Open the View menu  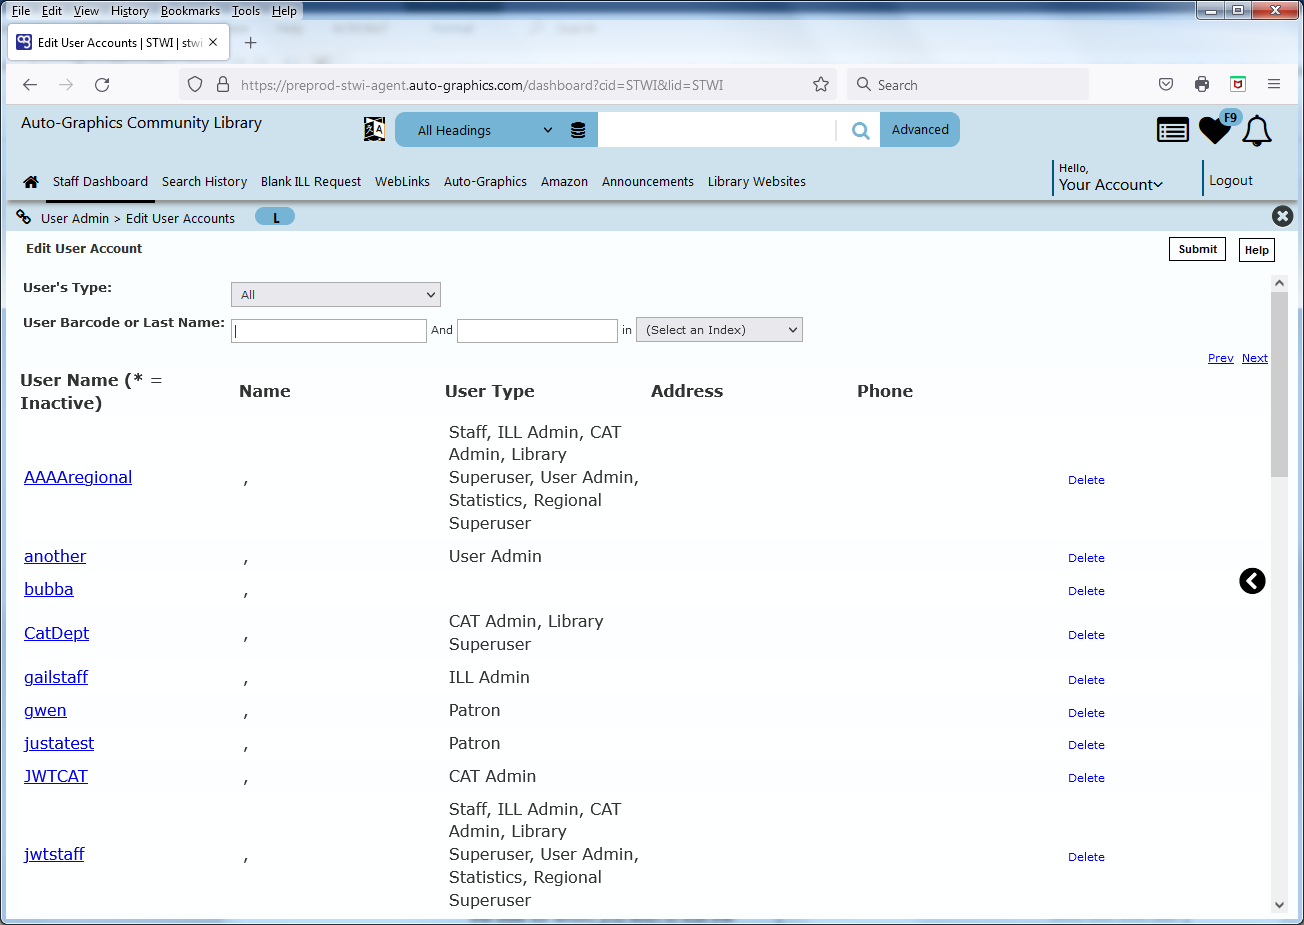point(86,11)
